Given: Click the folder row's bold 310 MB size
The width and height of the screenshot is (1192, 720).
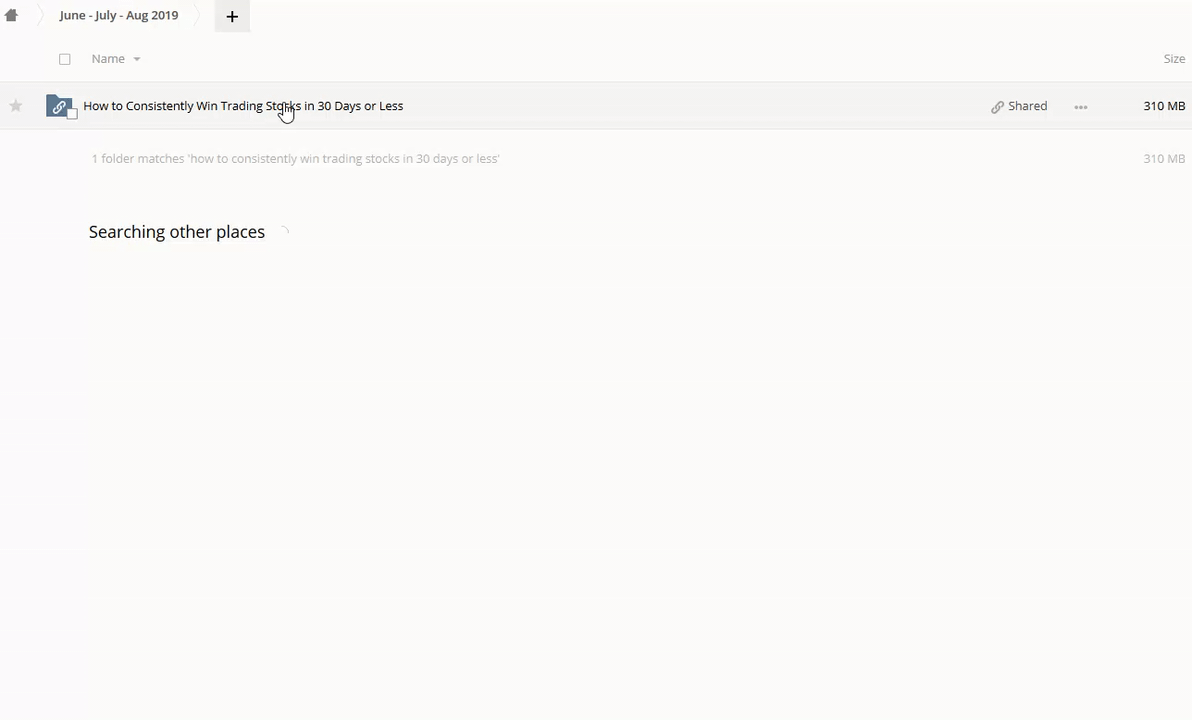Looking at the screenshot, I should (x=1163, y=106).
